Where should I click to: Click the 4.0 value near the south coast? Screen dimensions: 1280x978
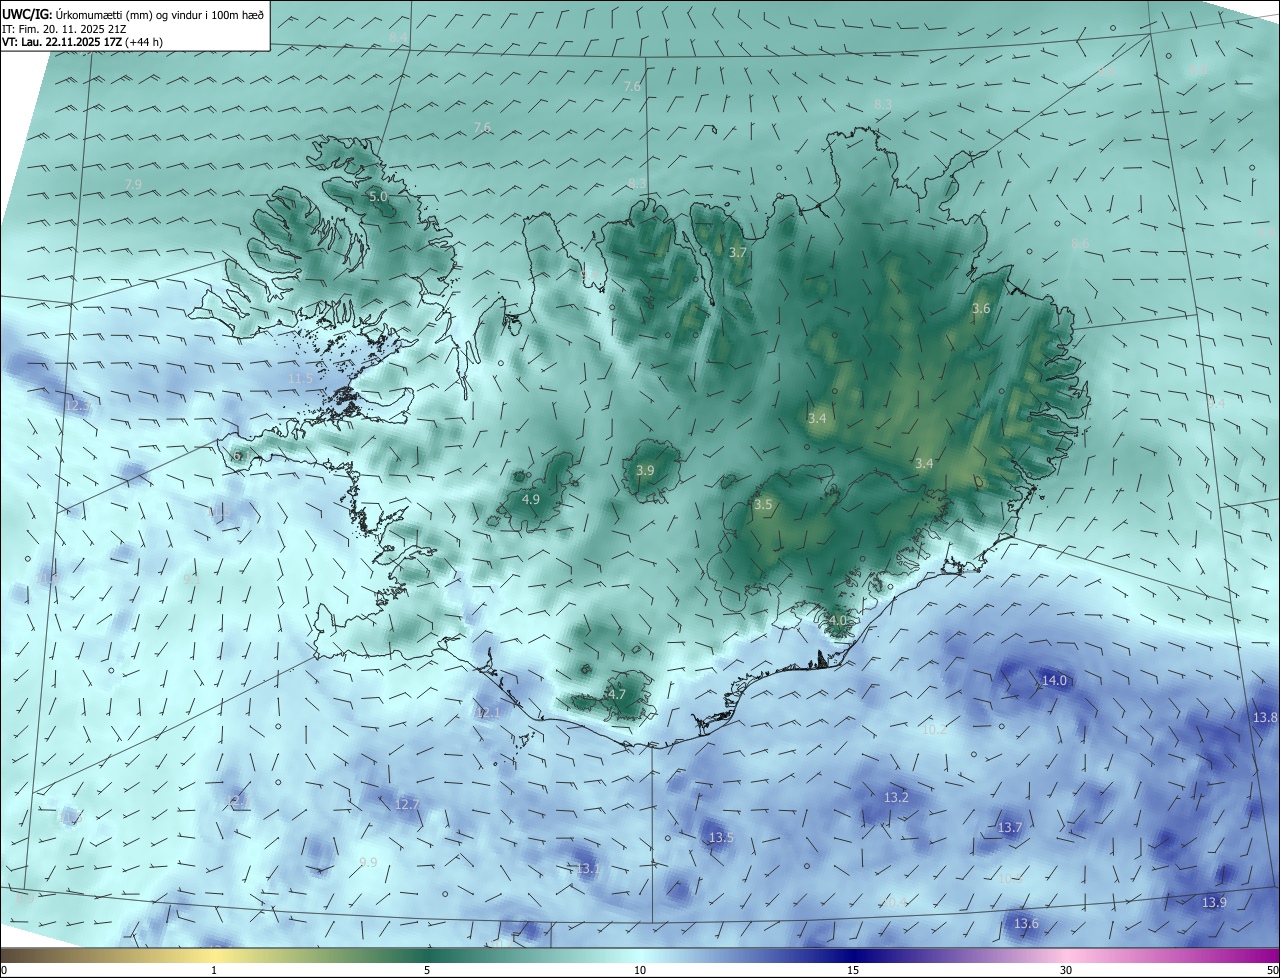838,620
